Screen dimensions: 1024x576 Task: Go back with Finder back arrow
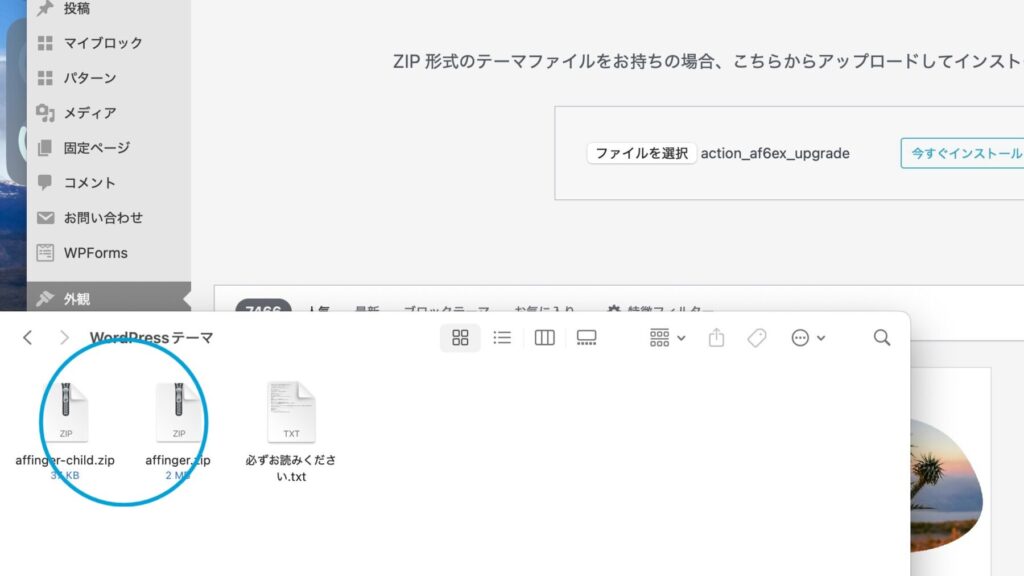click(28, 338)
